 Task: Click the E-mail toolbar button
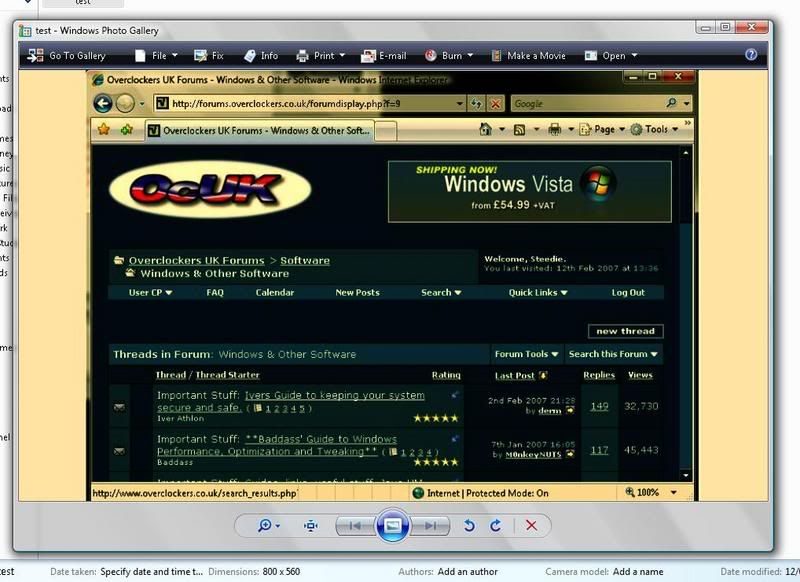(384, 56)
